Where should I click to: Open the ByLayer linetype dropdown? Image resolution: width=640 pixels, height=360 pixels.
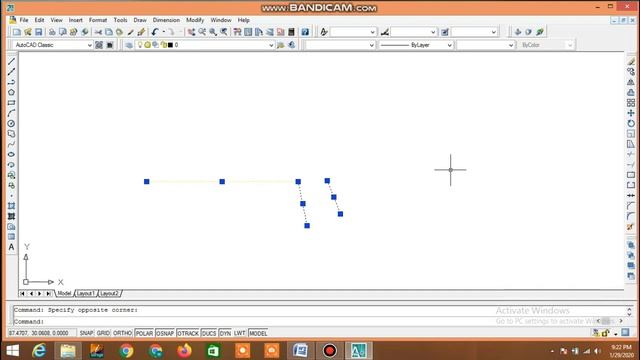(x=416, y=45)
